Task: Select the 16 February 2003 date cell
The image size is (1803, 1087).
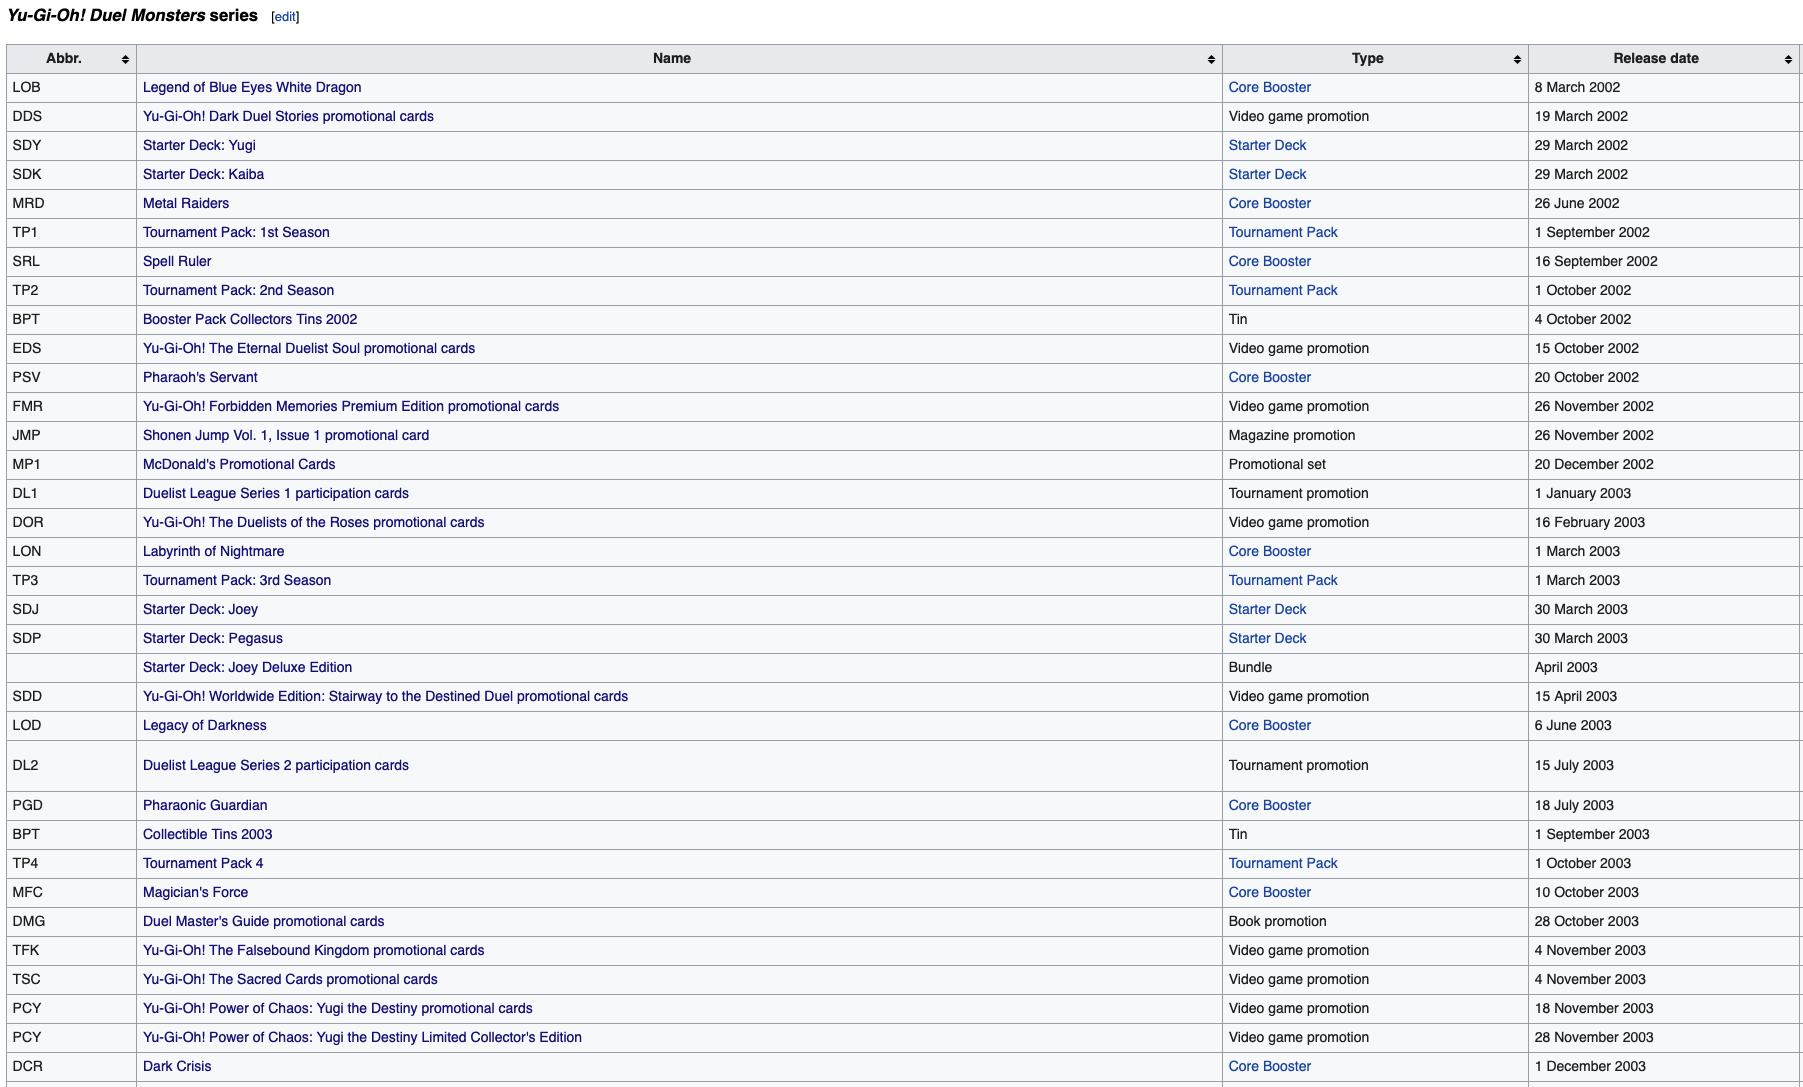Action: click(1663, 523)
